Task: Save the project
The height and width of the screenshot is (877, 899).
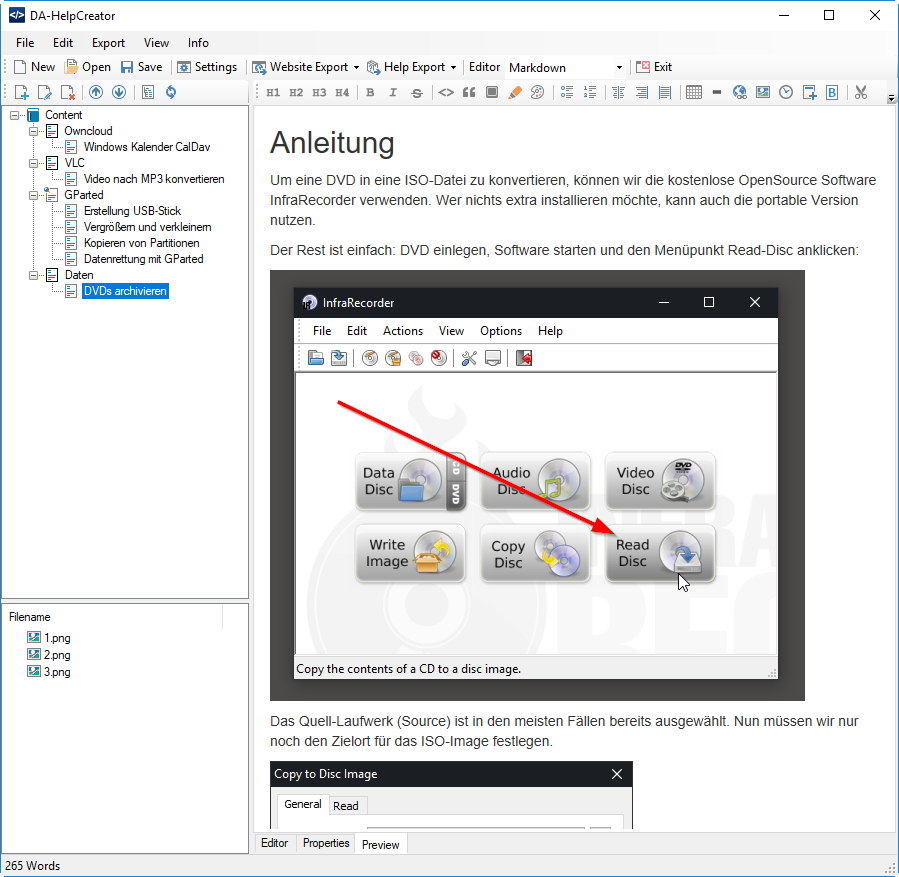Action: pos(142,67)
